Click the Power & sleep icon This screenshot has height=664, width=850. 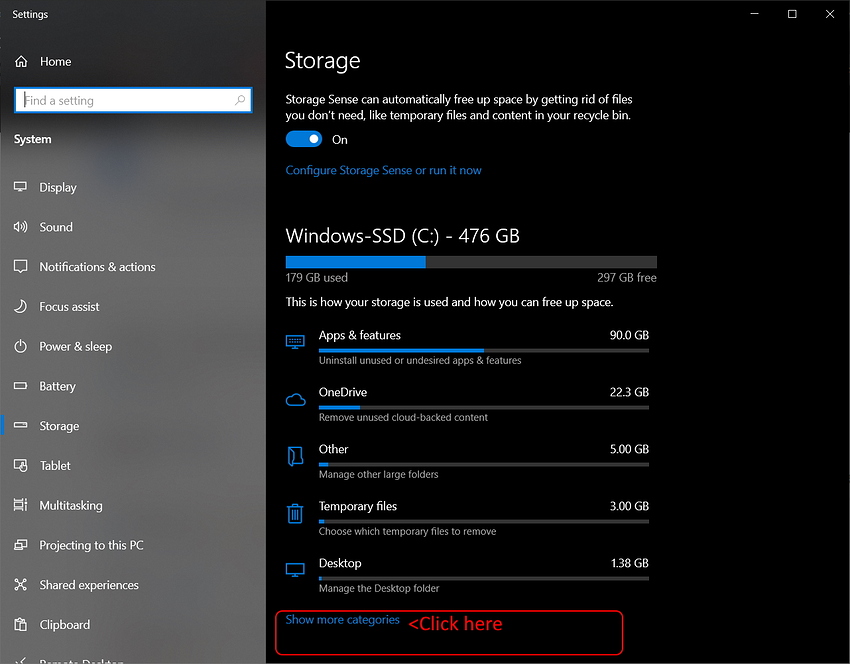[x=21, y=347]
